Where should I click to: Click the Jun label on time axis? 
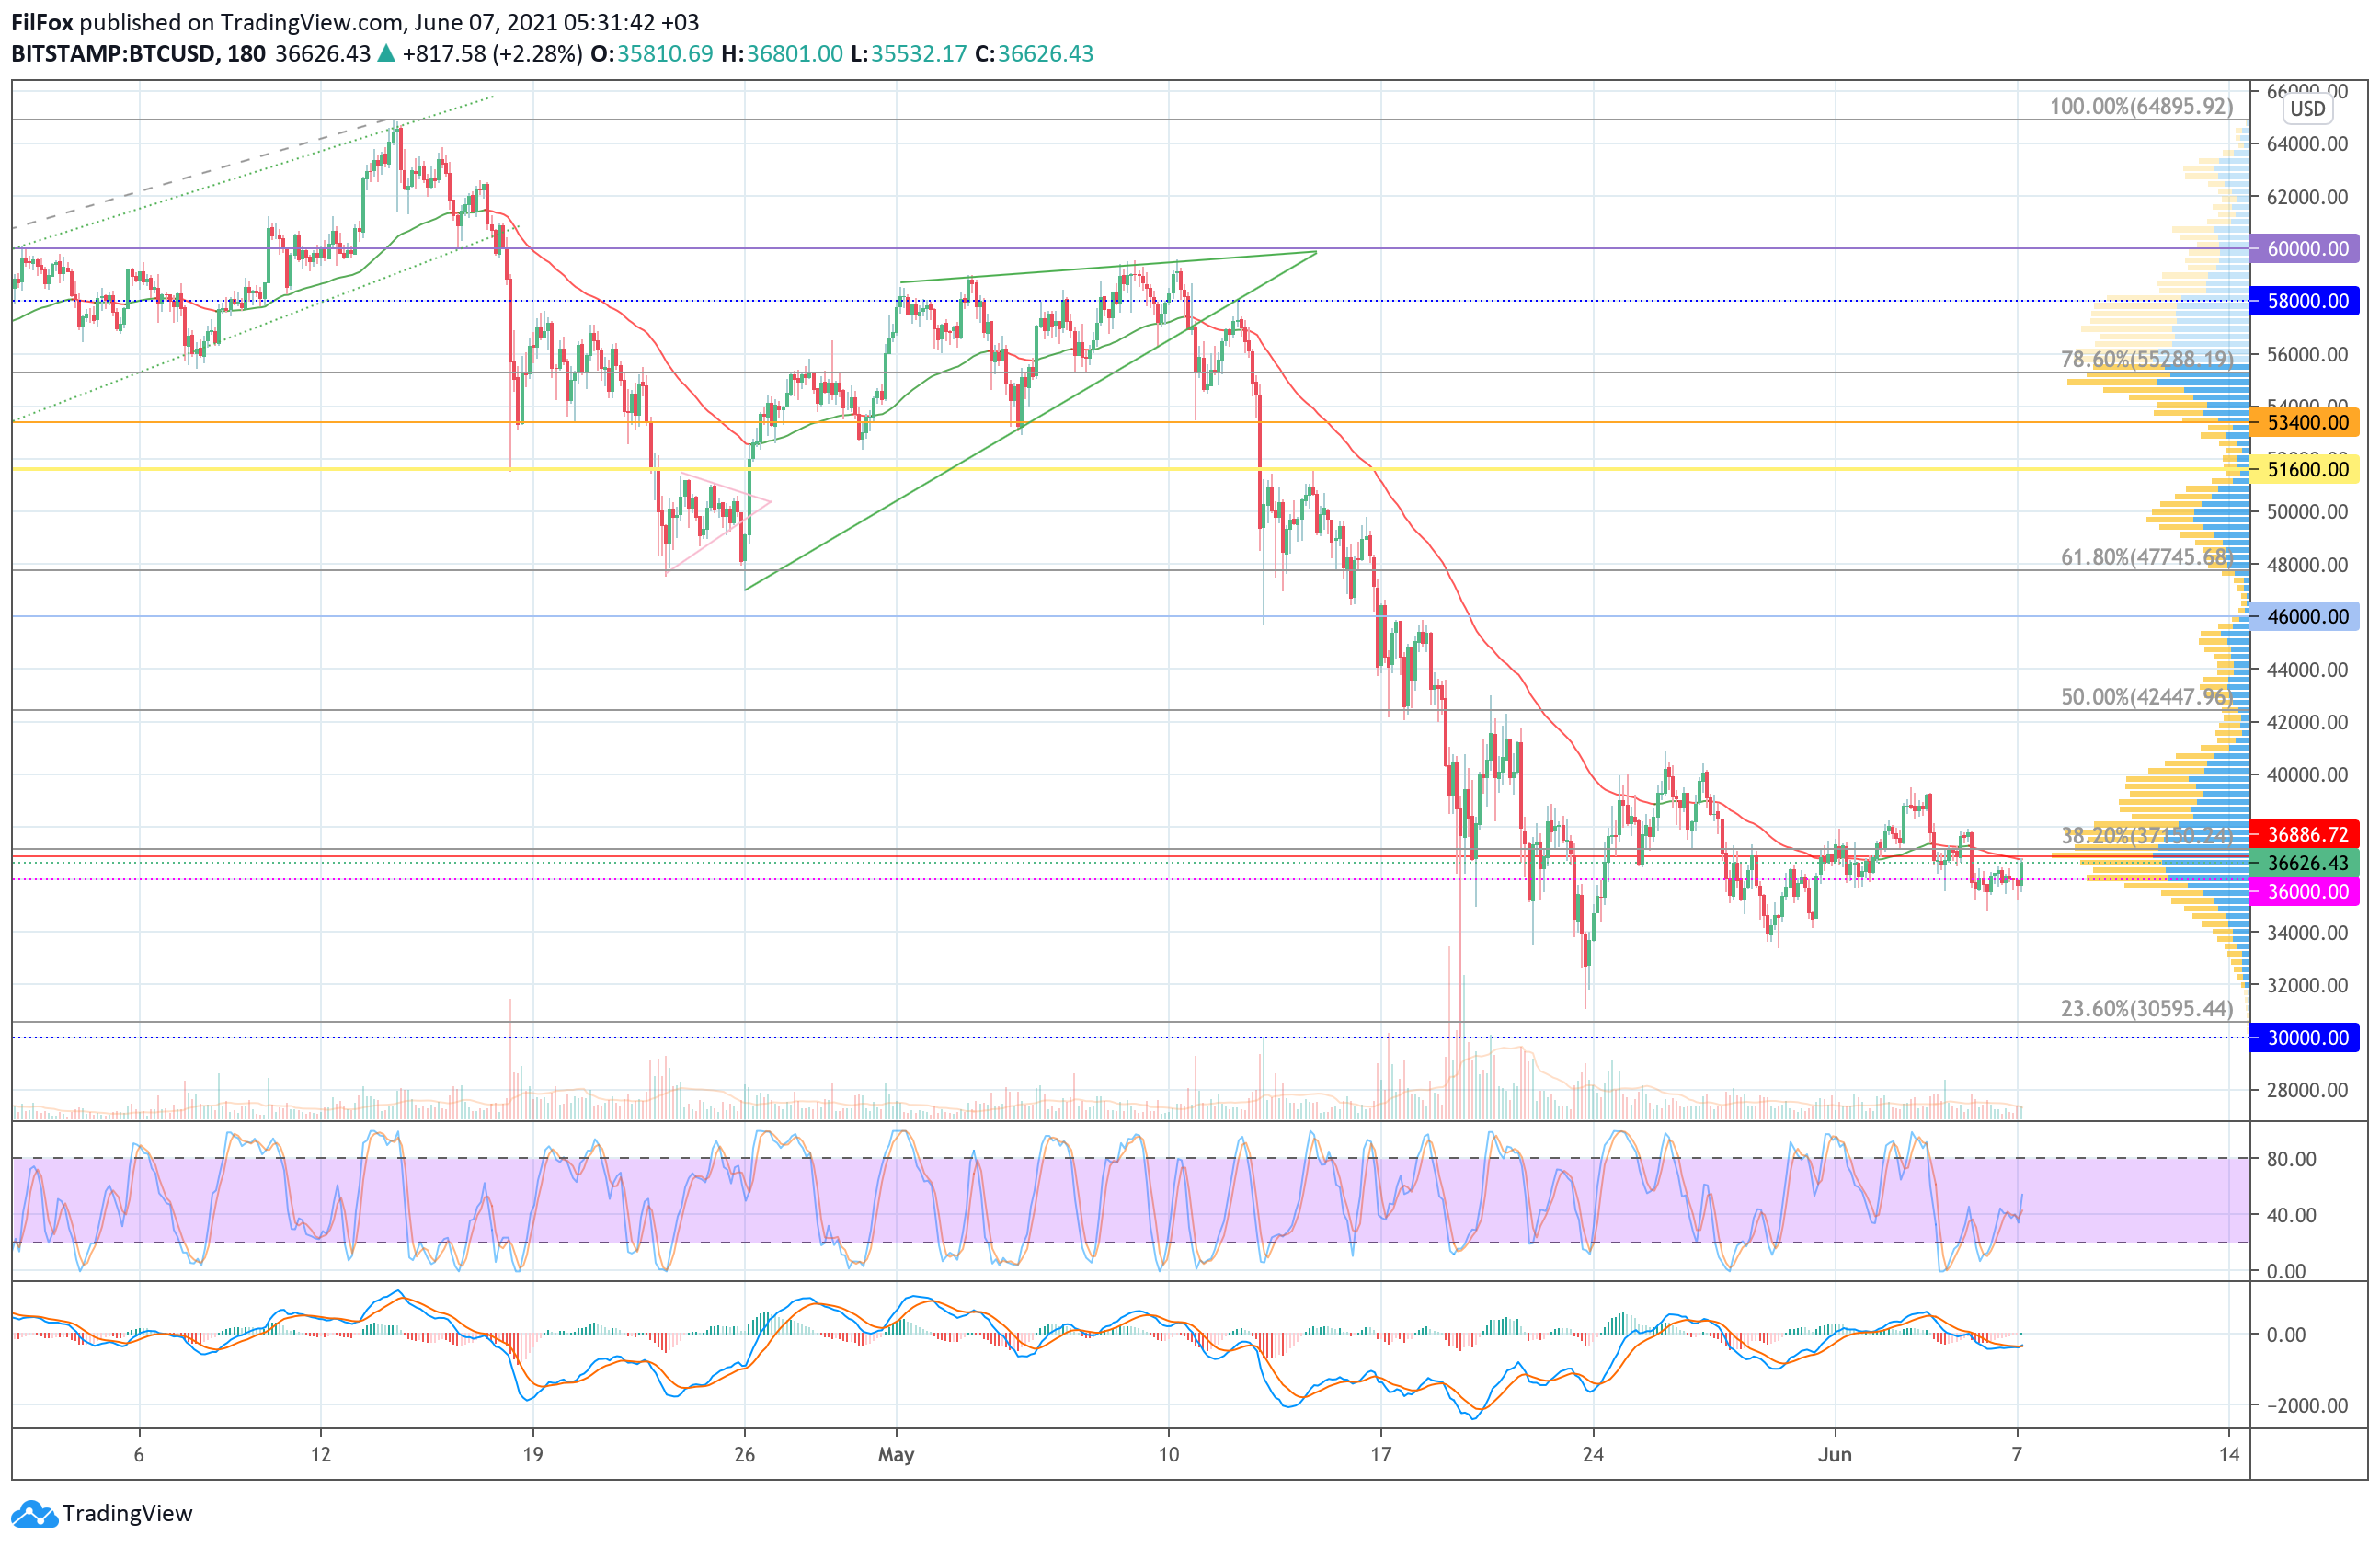coord(1834,1455)
